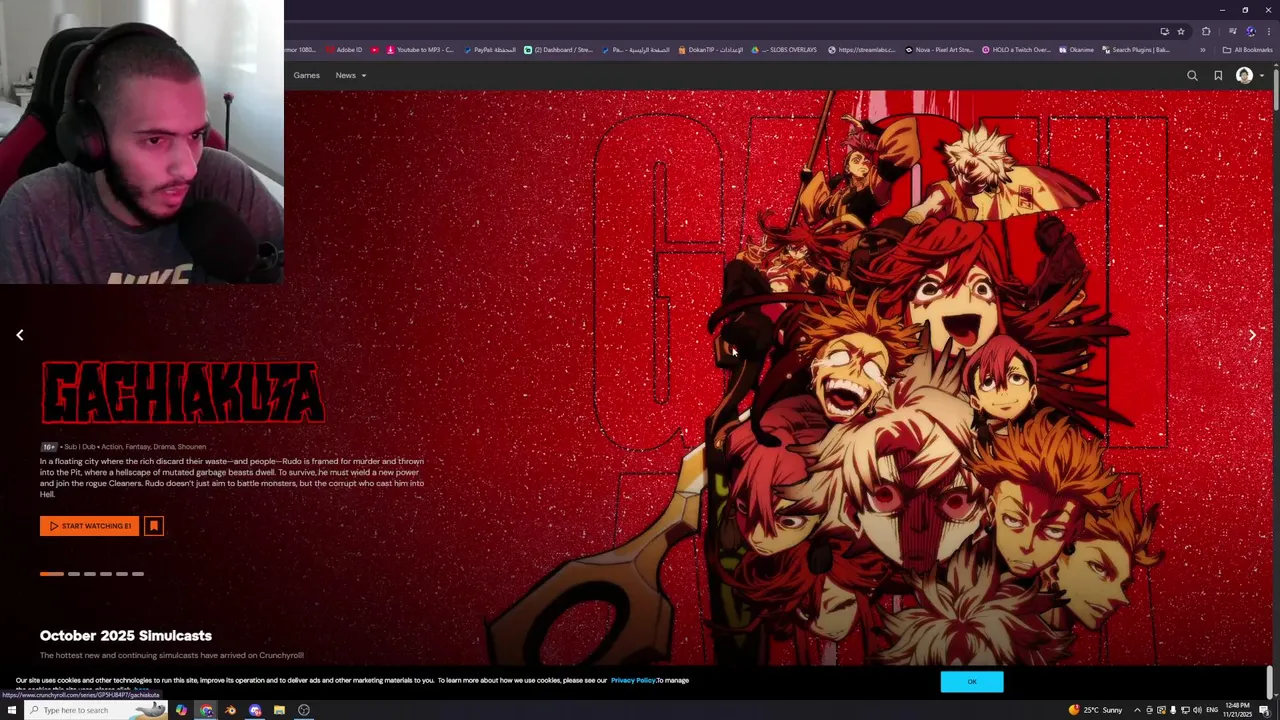
Task: Open the browser media control icon
Action: pos(1232,31)
